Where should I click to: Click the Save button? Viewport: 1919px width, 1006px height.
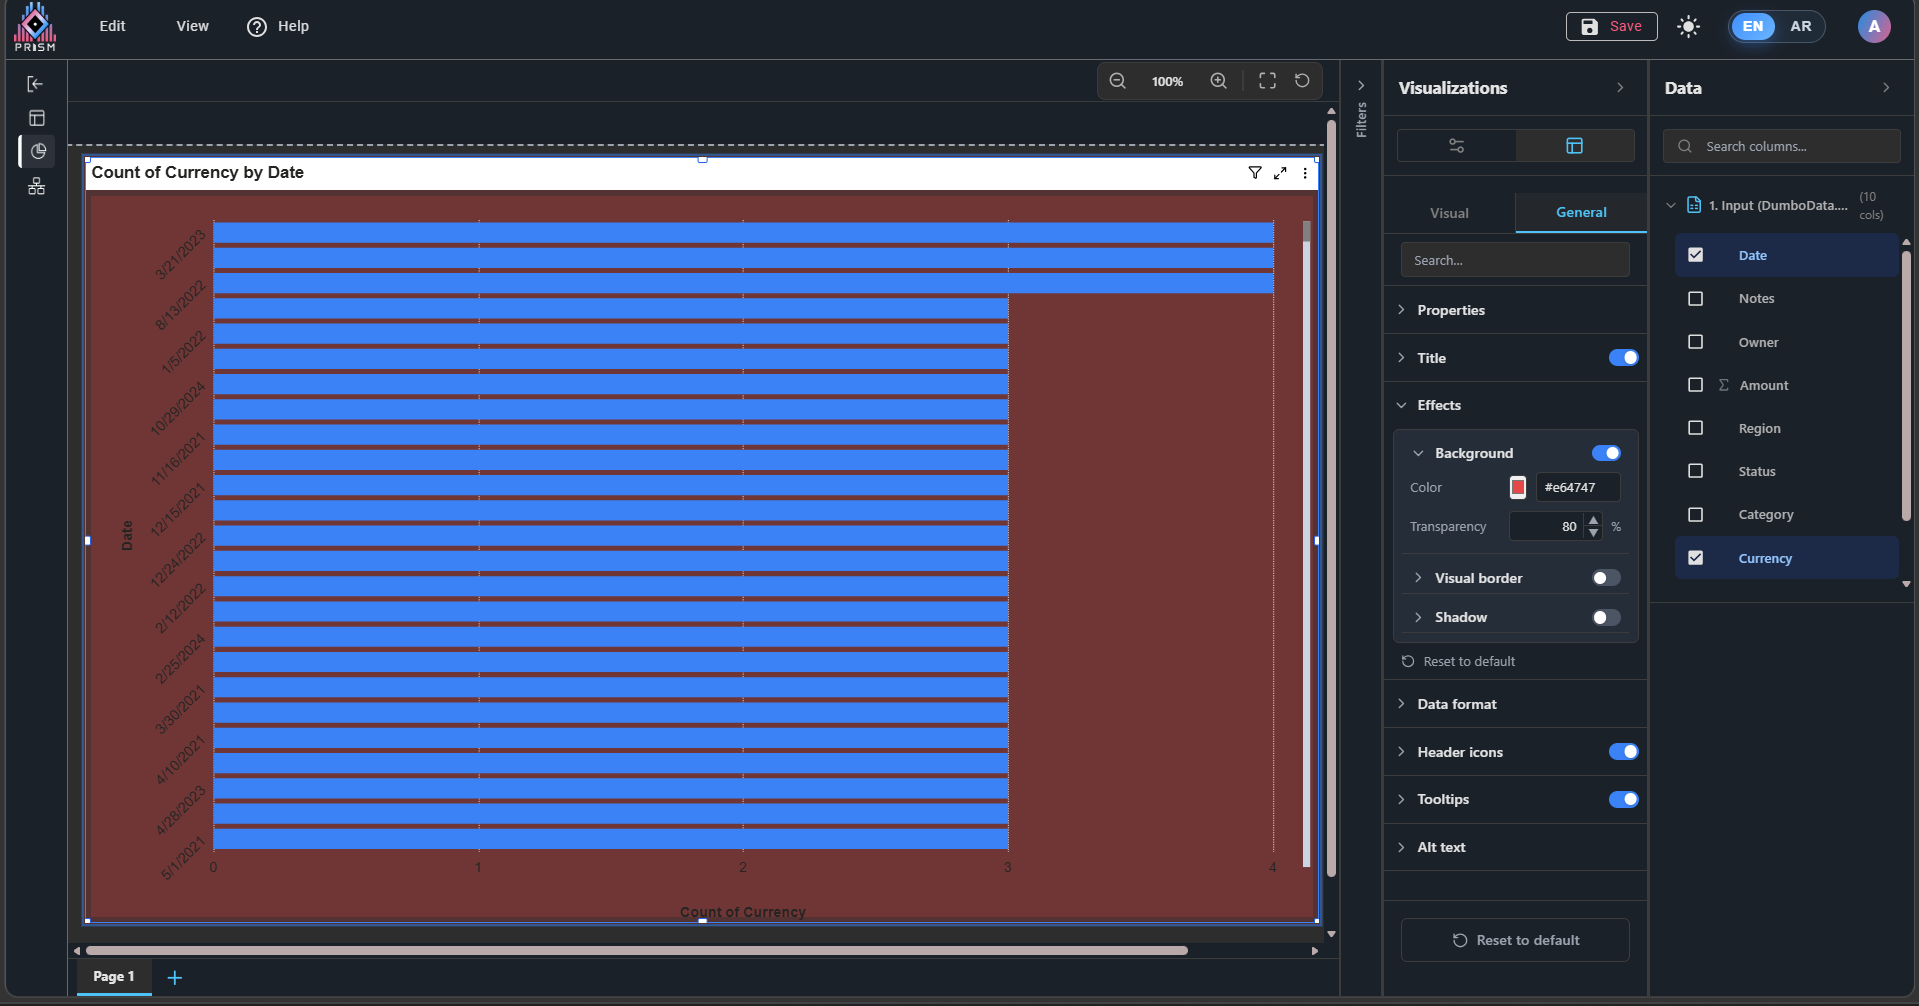pos(1611,27)
